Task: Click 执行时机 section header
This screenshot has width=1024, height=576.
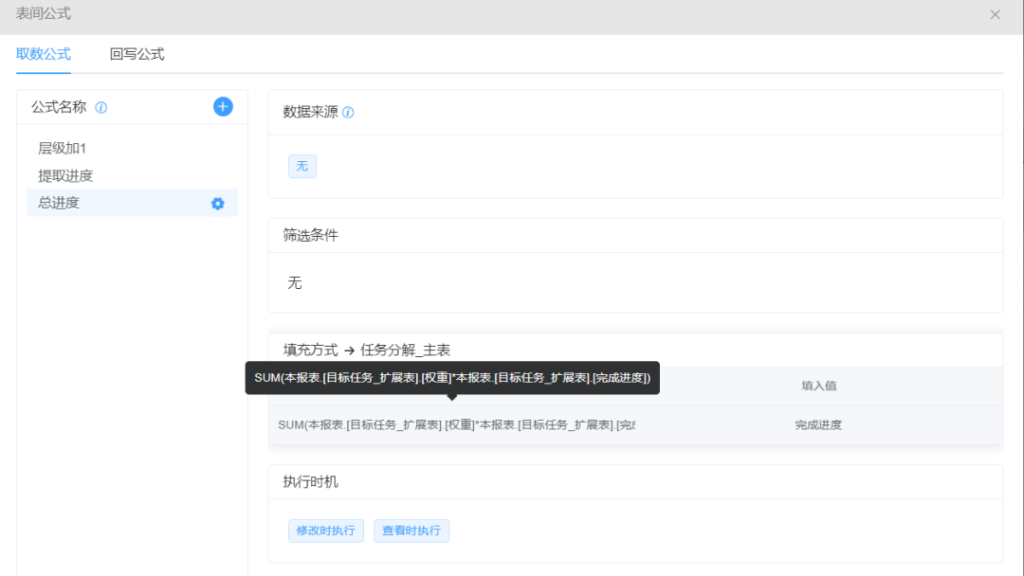Action: (310, 482)
